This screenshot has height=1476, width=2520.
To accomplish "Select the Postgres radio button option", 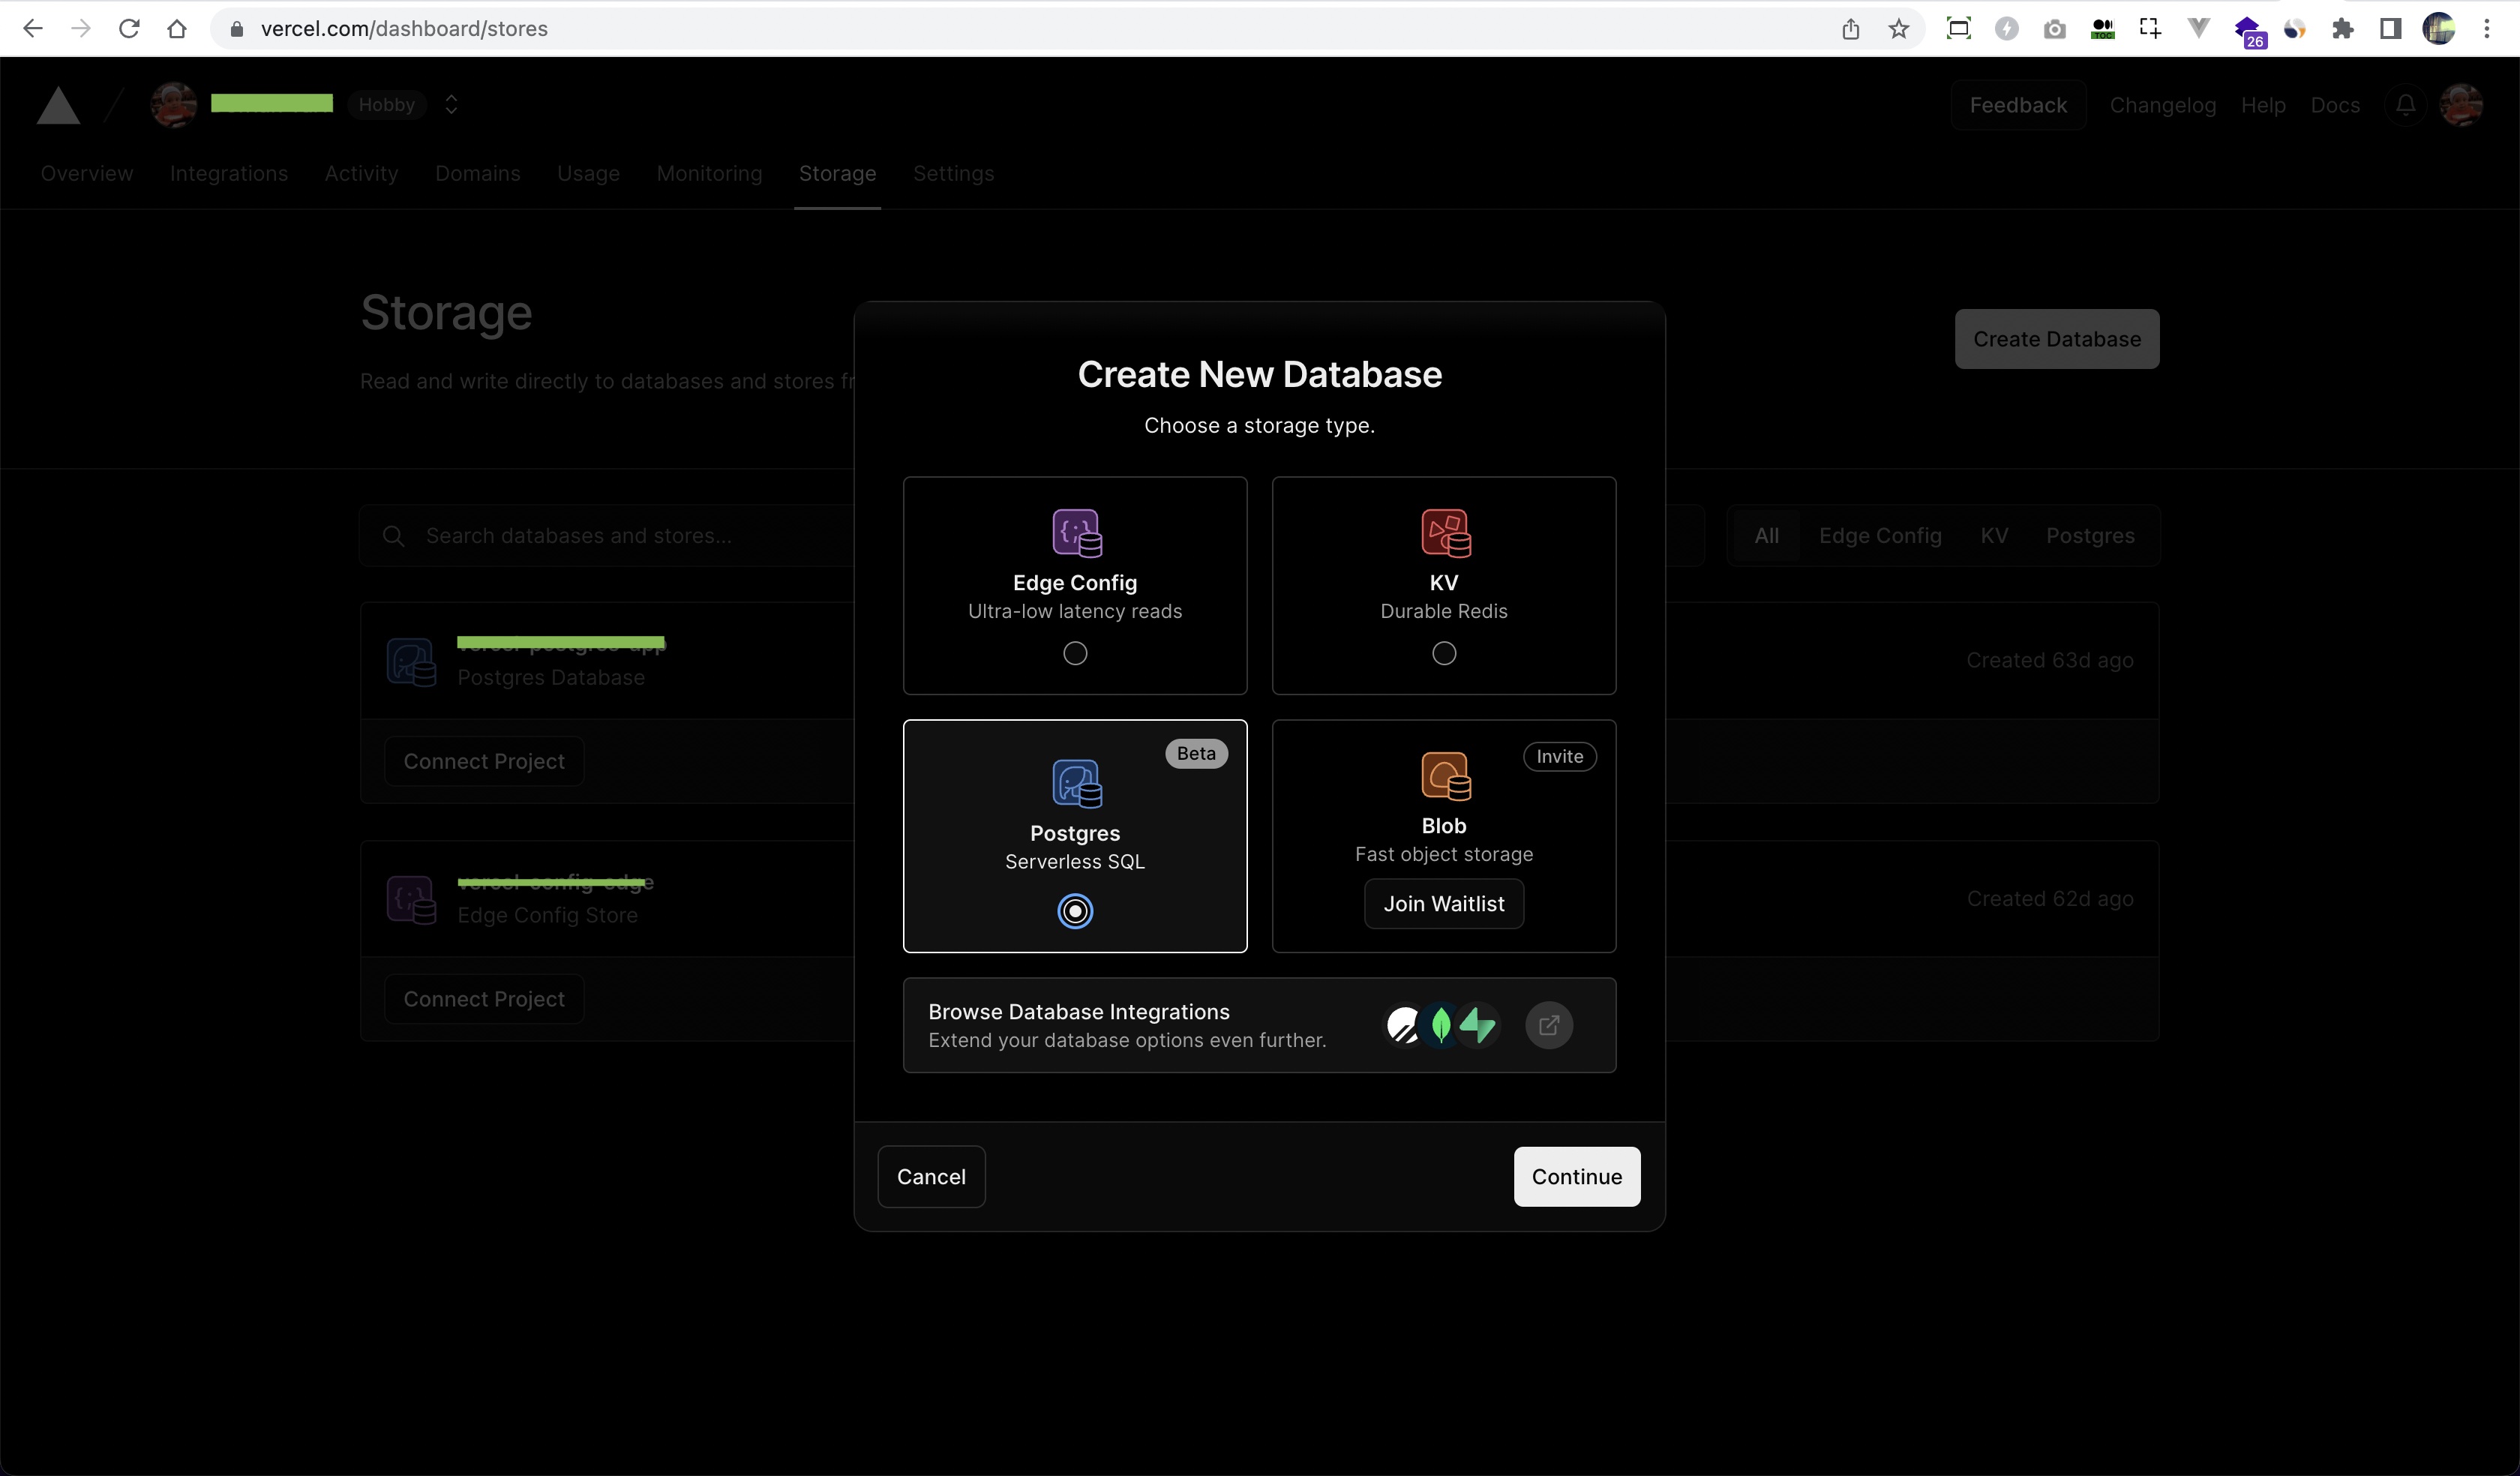I will click(x=1075, y=910).
